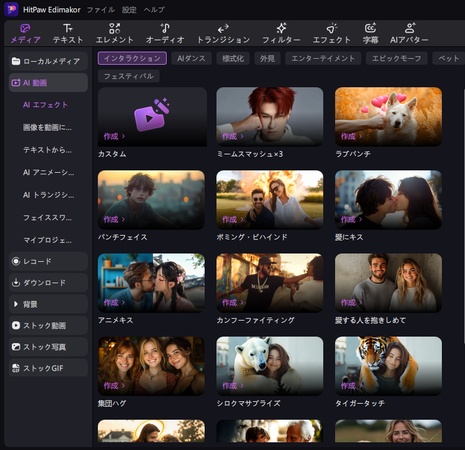The width and height of the screenshot is (465, 450).
Task: Click 作成 on the 愛にキス card
Action: point(351,219)
